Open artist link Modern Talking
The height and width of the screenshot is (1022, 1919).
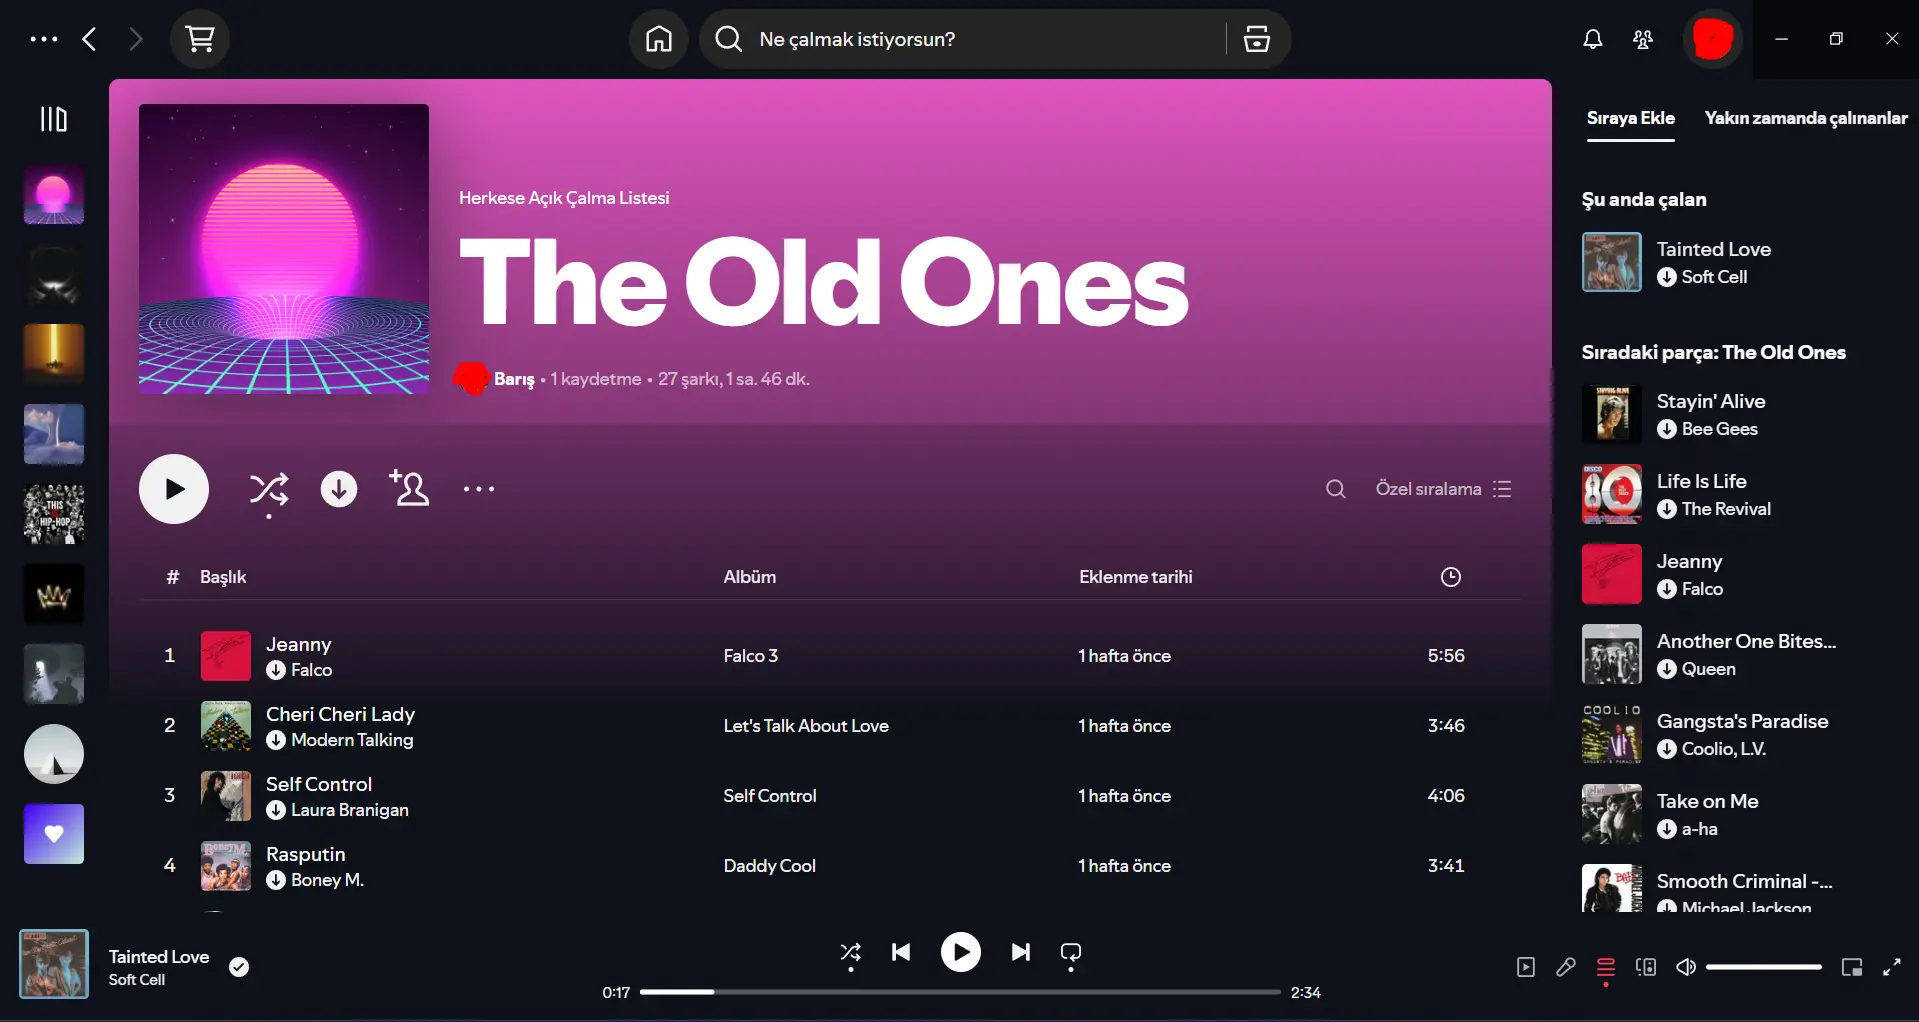click(352, 740)
